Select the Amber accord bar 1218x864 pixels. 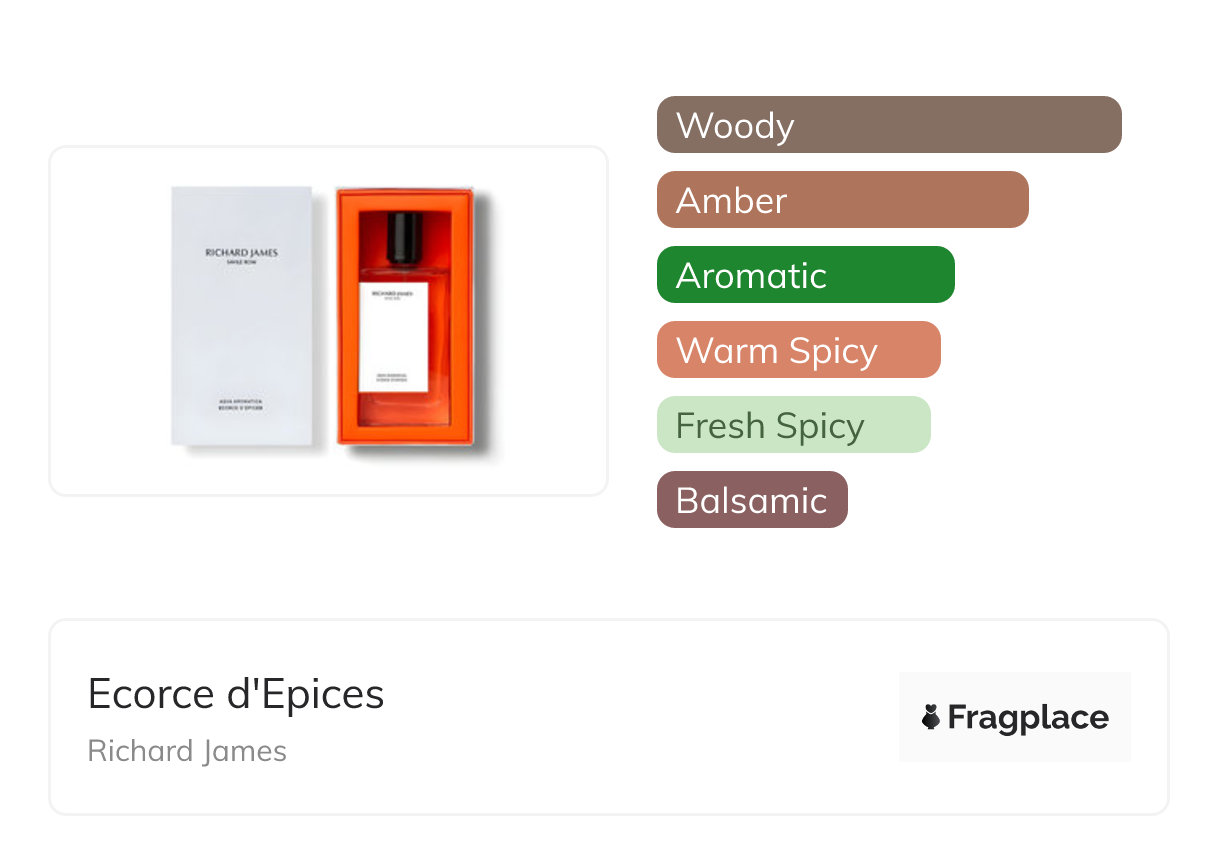click(x=842, y=200)
